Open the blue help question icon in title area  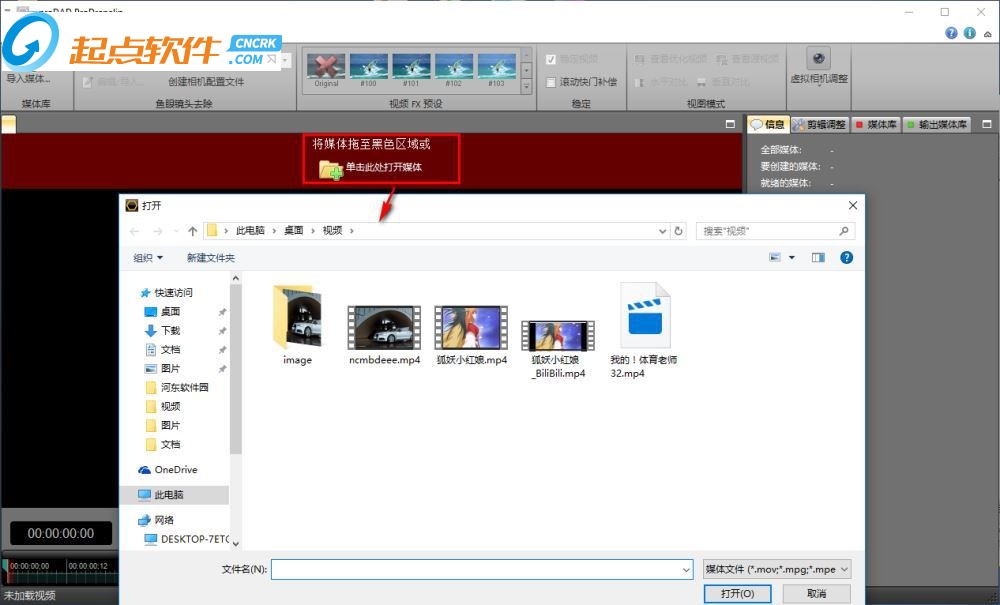click(x=951, y=33)
